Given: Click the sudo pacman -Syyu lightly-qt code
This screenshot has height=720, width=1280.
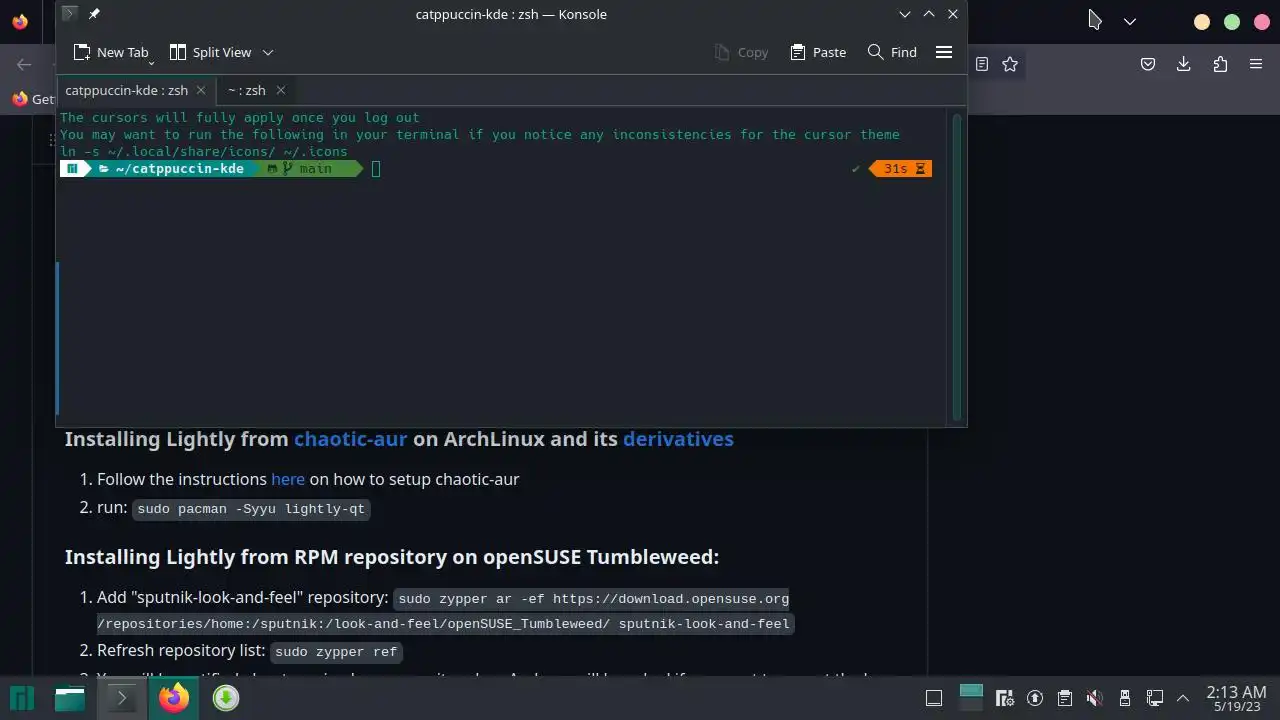Looking at the screenshot, I should pyautogui.click(x=251, y=509).
